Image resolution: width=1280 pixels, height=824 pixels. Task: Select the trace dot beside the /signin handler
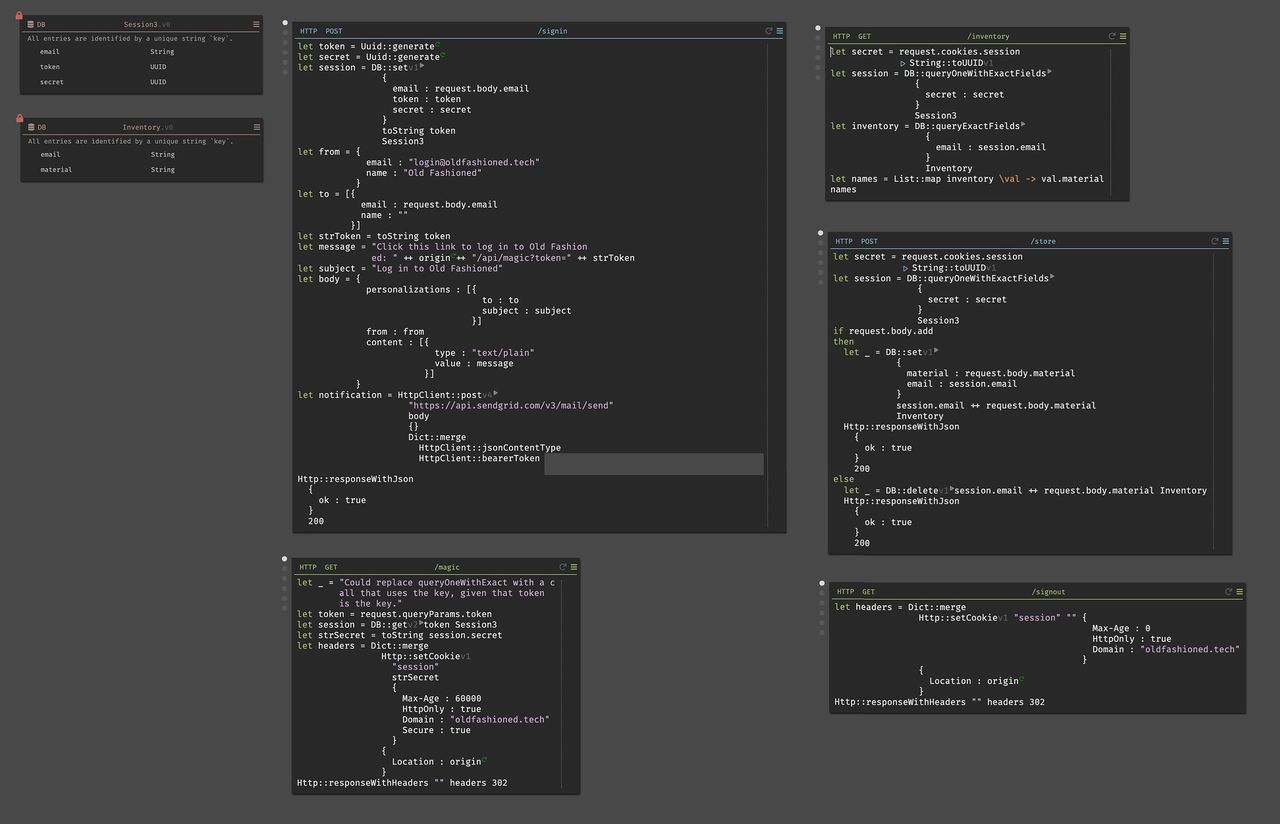[285, 22]
